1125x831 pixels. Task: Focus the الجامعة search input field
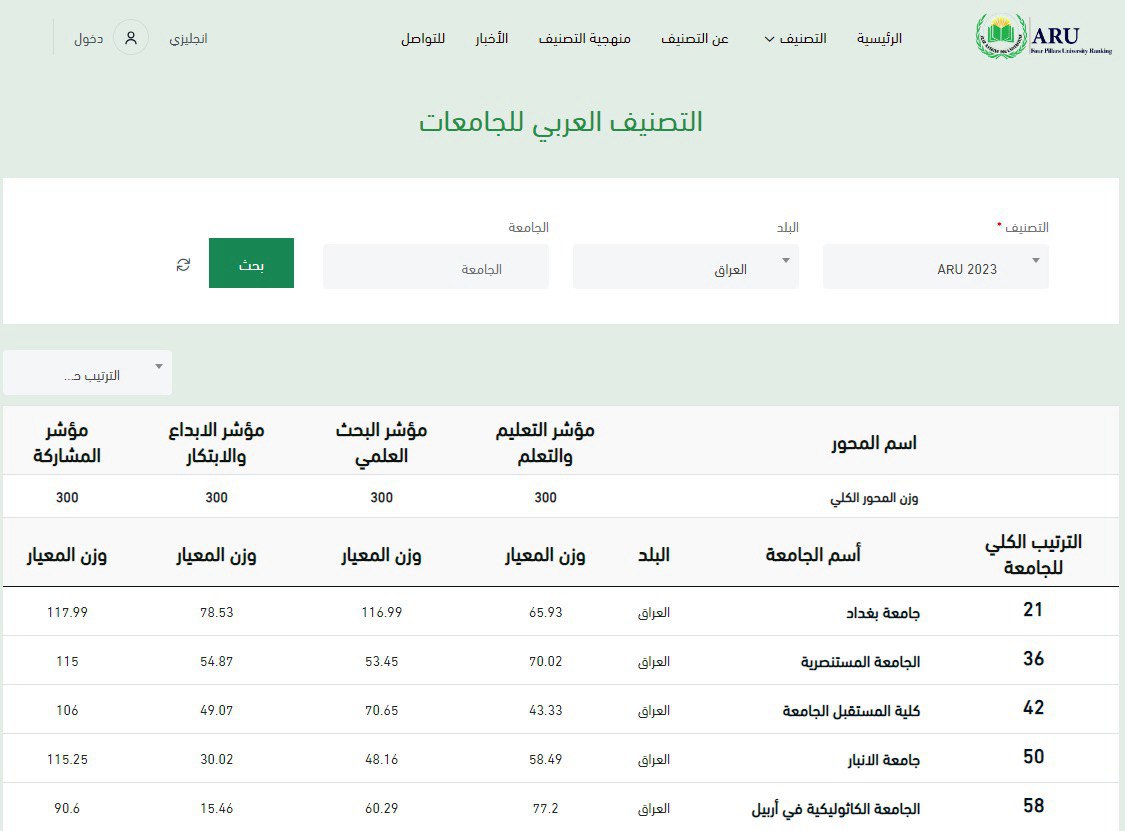click(x=436, y=267)
